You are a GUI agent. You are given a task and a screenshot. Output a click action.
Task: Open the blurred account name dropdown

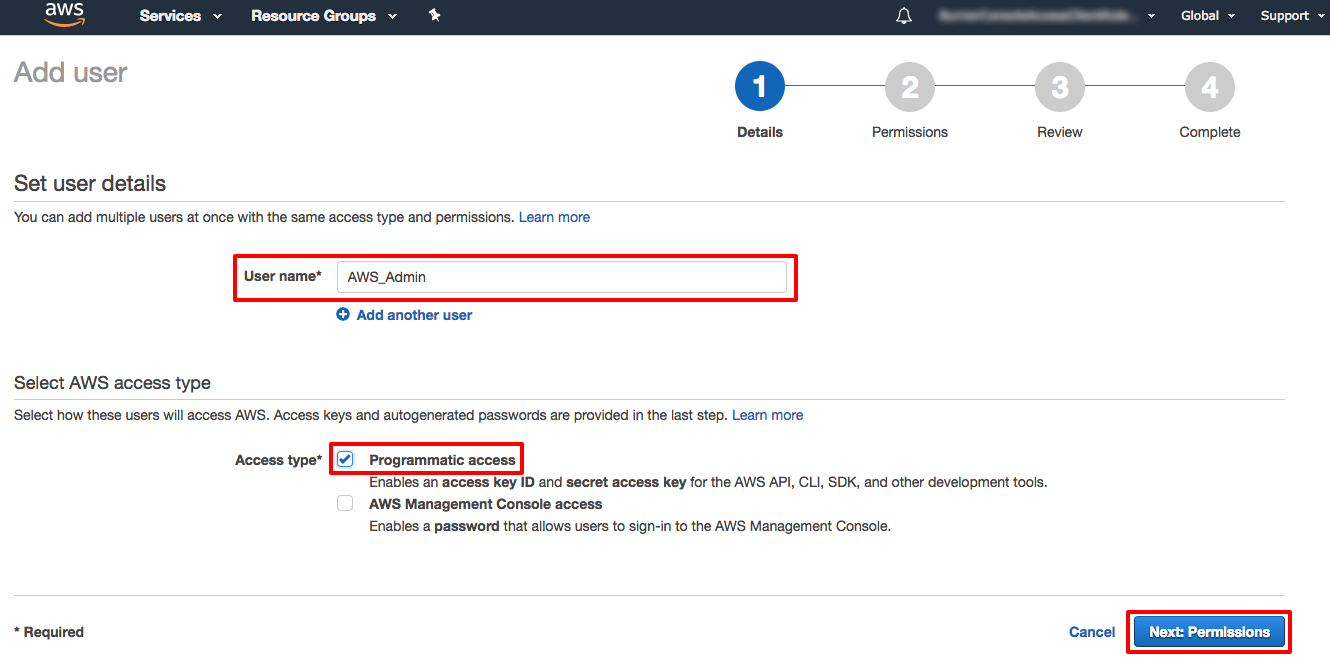coord(1047,16)
